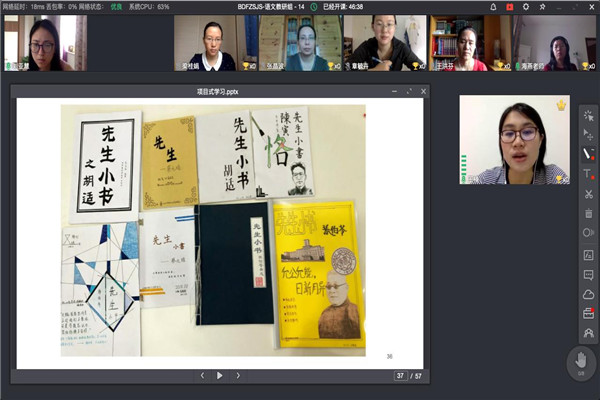This screenshot has height=400, width=600.
Task: Click trophy icon on 张晶波 video
Action: pyautogui.click(x=331, y=66)
